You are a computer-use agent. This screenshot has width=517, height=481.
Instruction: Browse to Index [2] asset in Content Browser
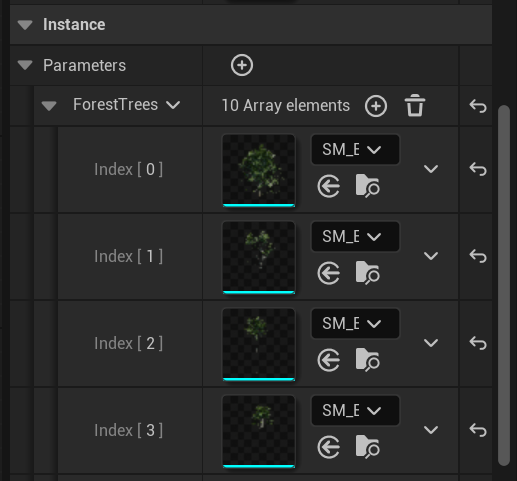367,360
